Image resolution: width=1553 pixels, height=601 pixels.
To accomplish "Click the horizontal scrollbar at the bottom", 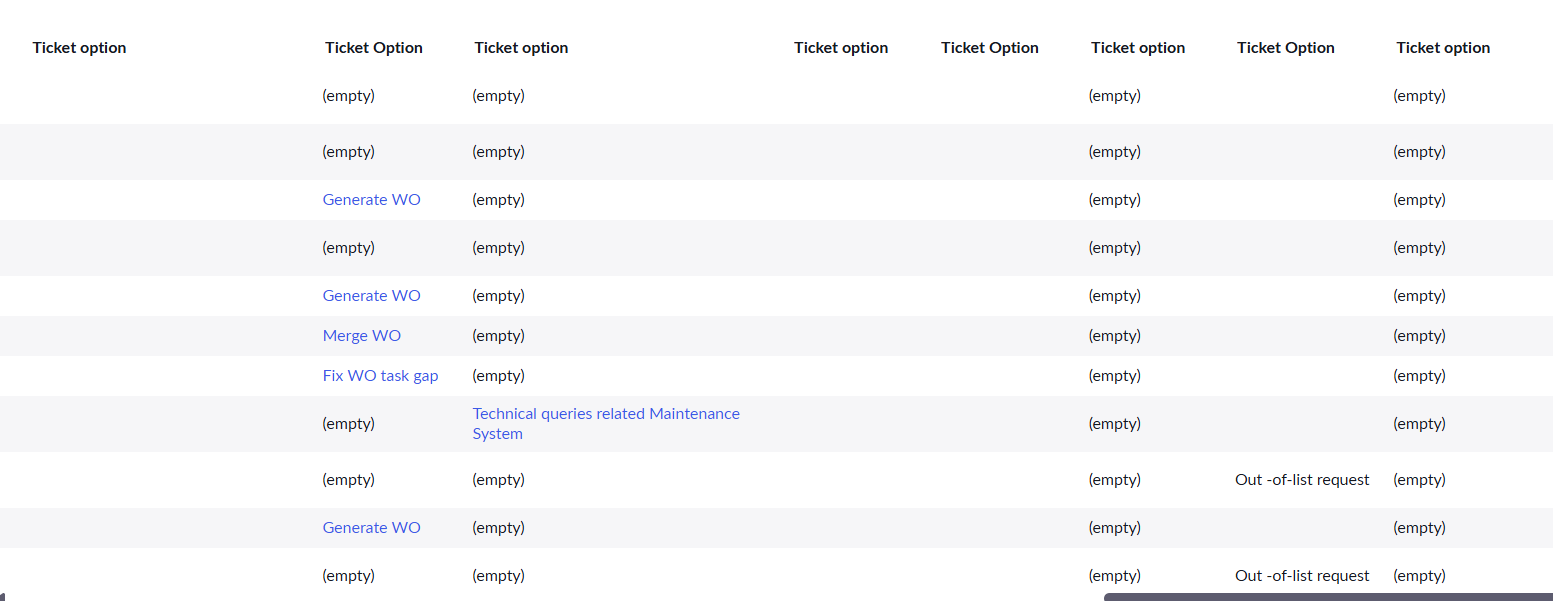I will (1328, 597).
